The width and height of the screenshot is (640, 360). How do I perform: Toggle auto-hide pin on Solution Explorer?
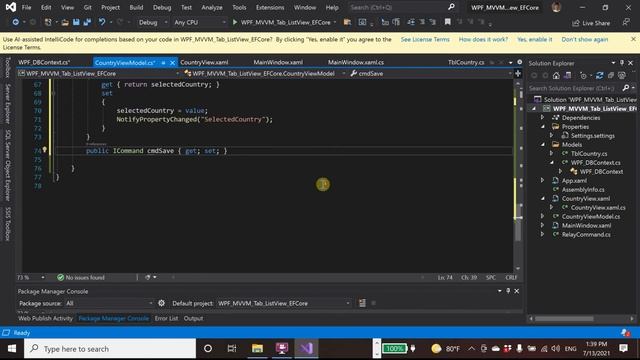622,63
